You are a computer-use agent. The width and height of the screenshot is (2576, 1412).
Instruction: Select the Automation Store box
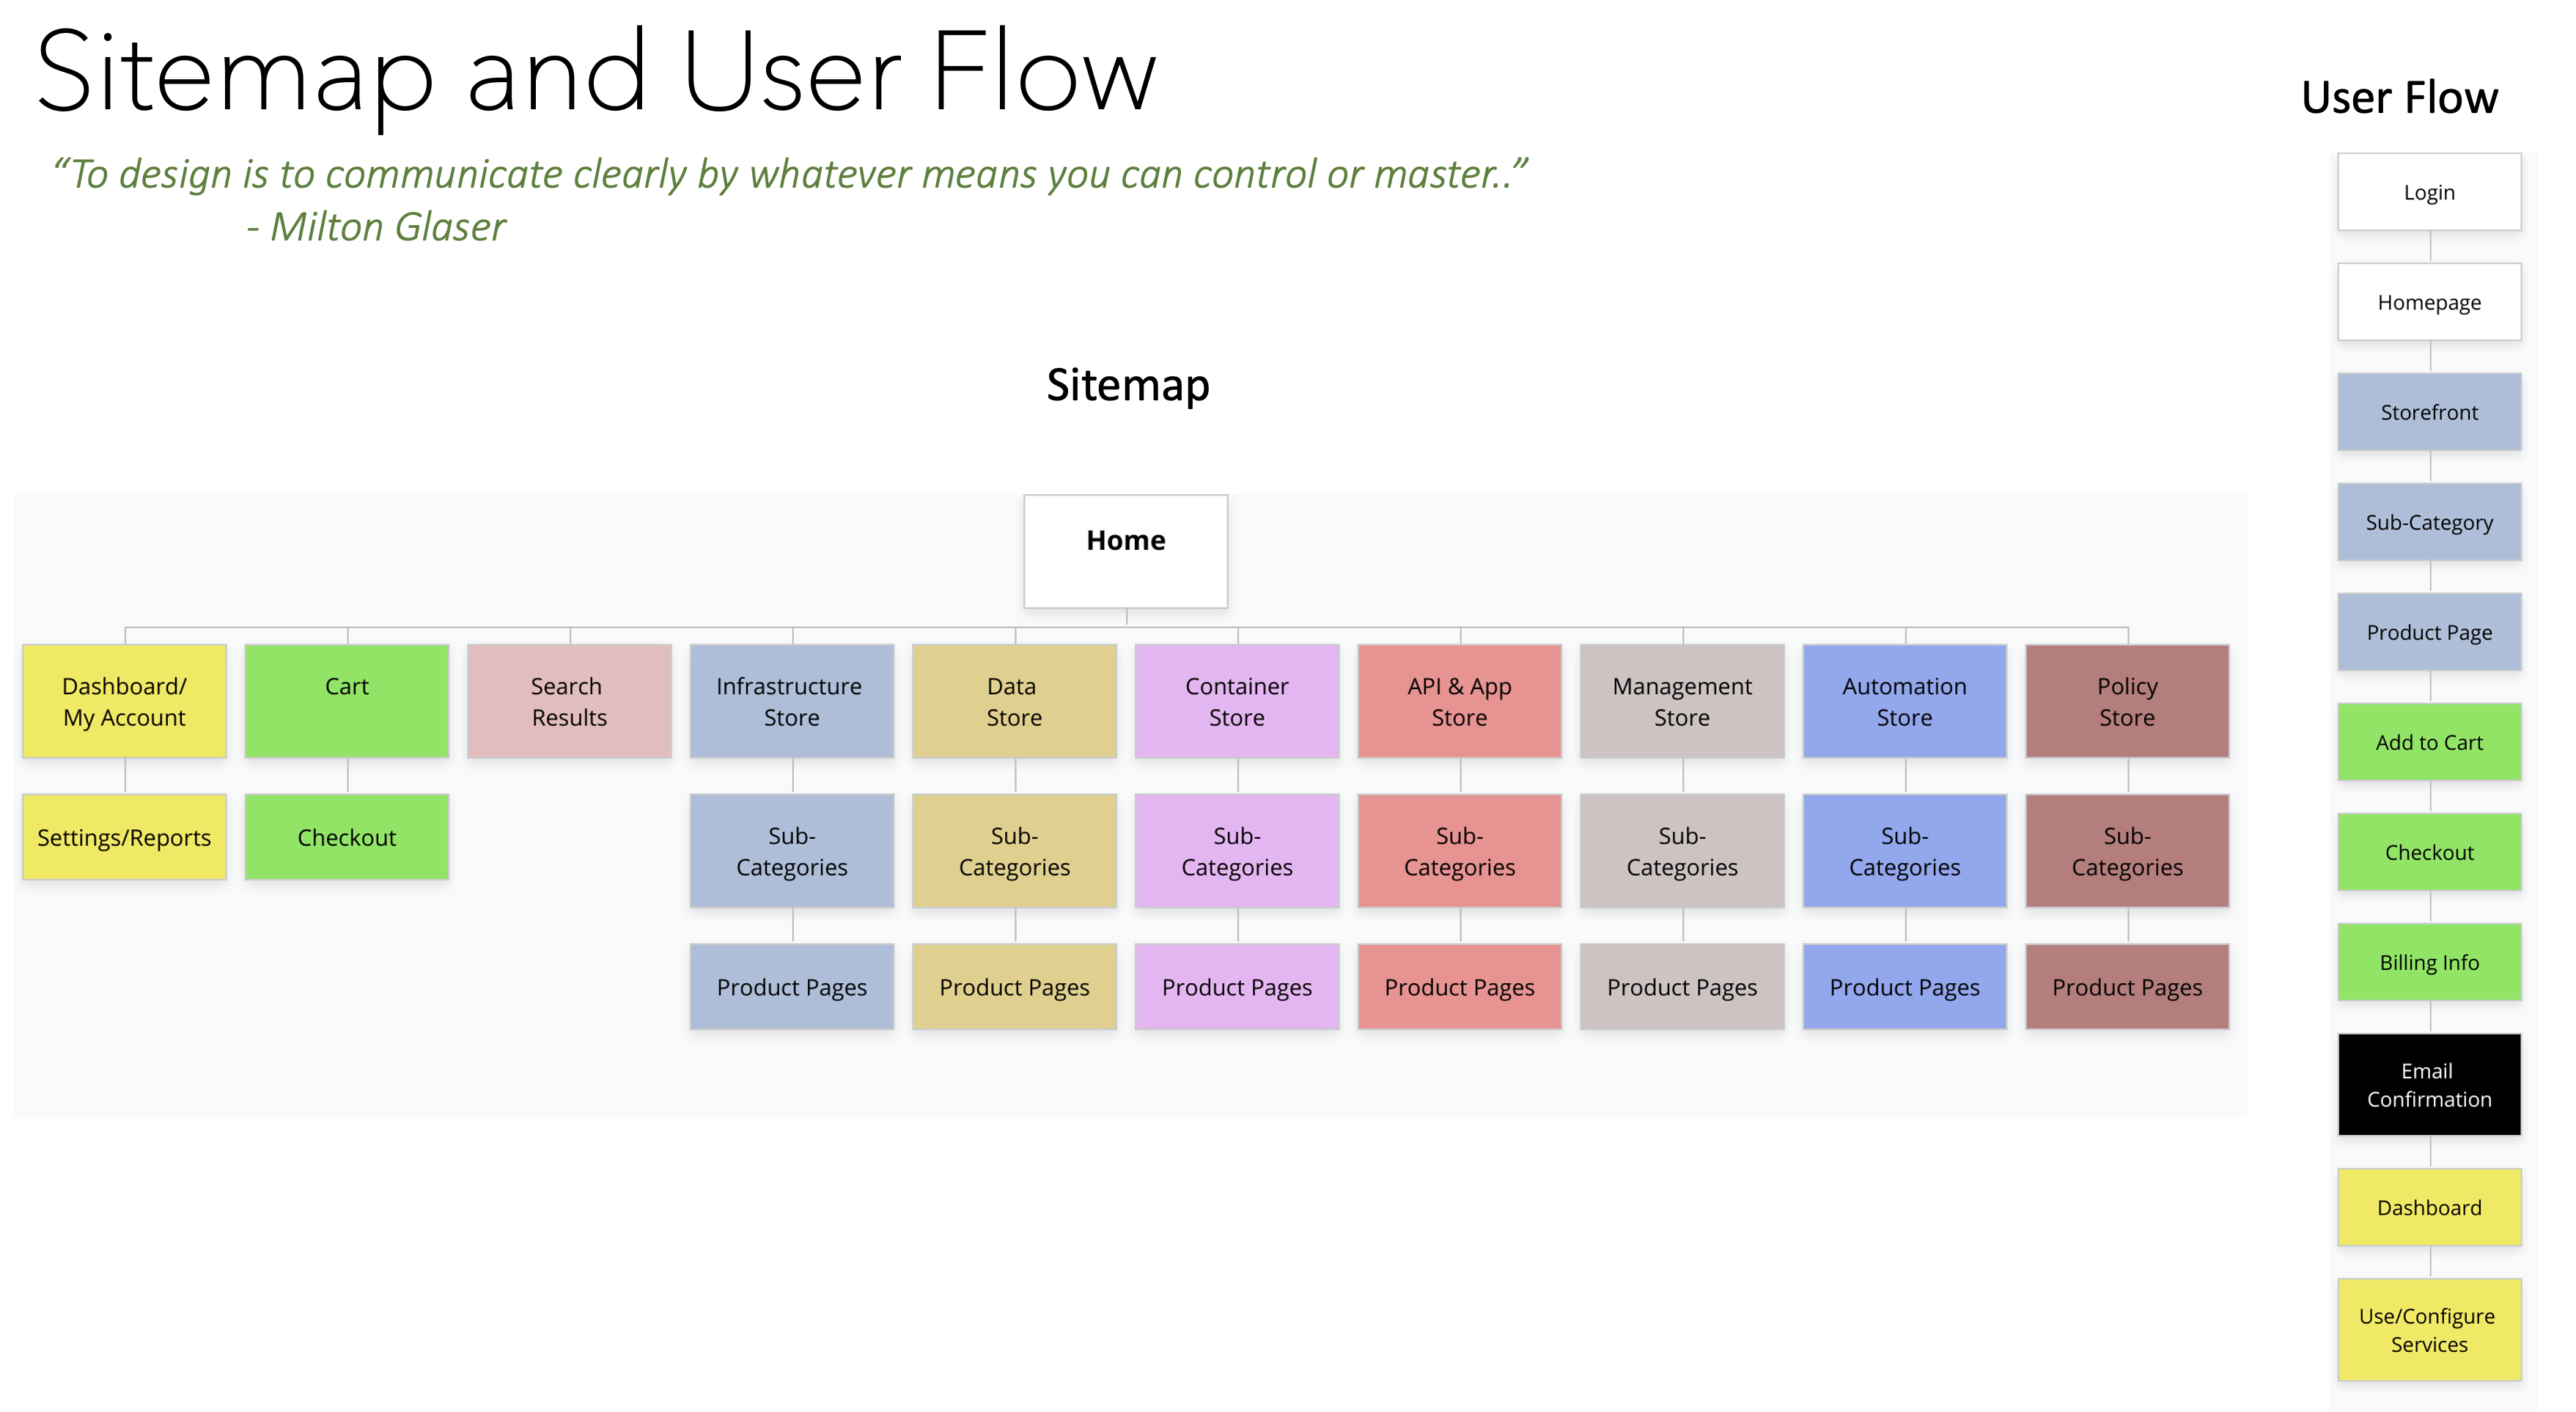[x=1904, y=701]
